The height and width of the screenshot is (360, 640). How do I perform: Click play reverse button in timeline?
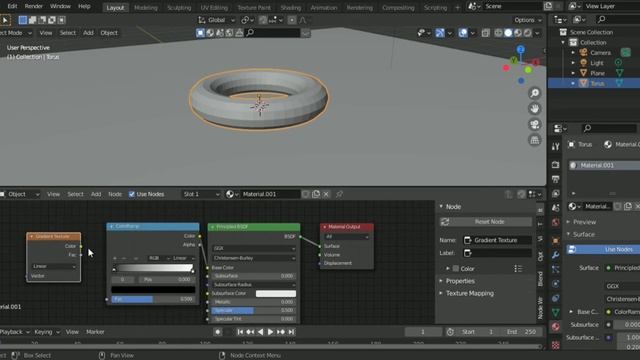[x=260, y=332]
